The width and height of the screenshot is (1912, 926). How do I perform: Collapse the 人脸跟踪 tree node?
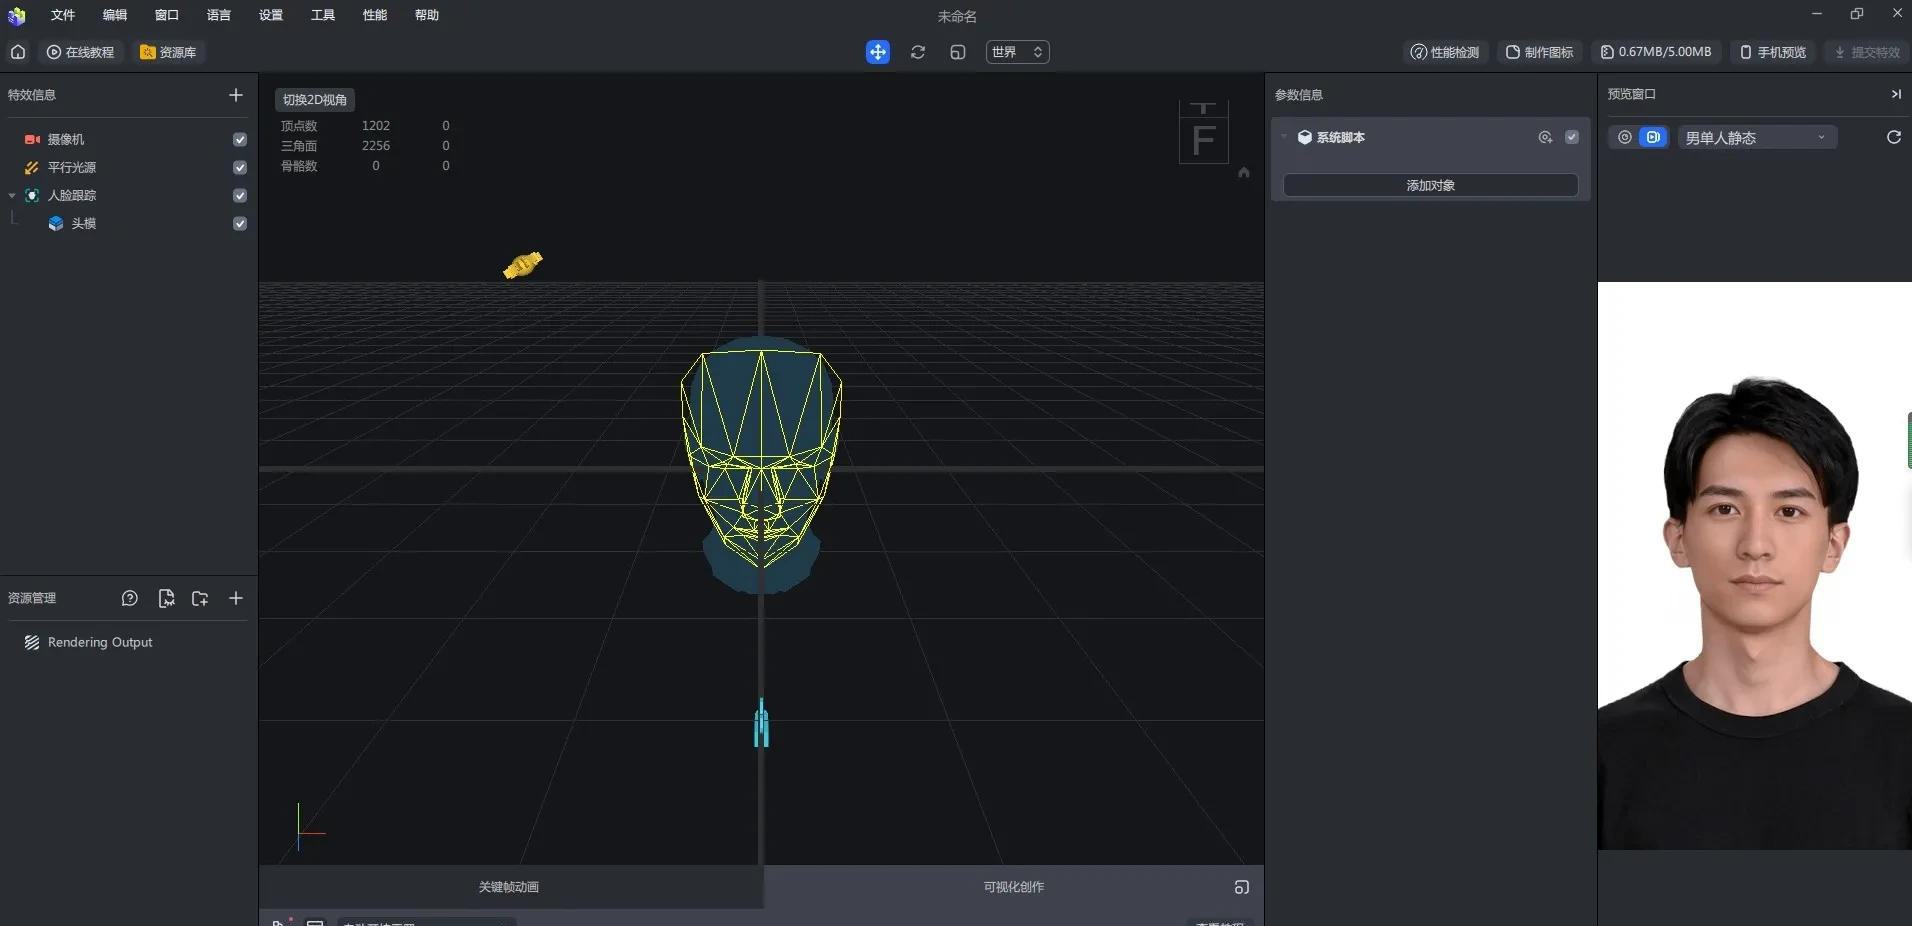12,196
